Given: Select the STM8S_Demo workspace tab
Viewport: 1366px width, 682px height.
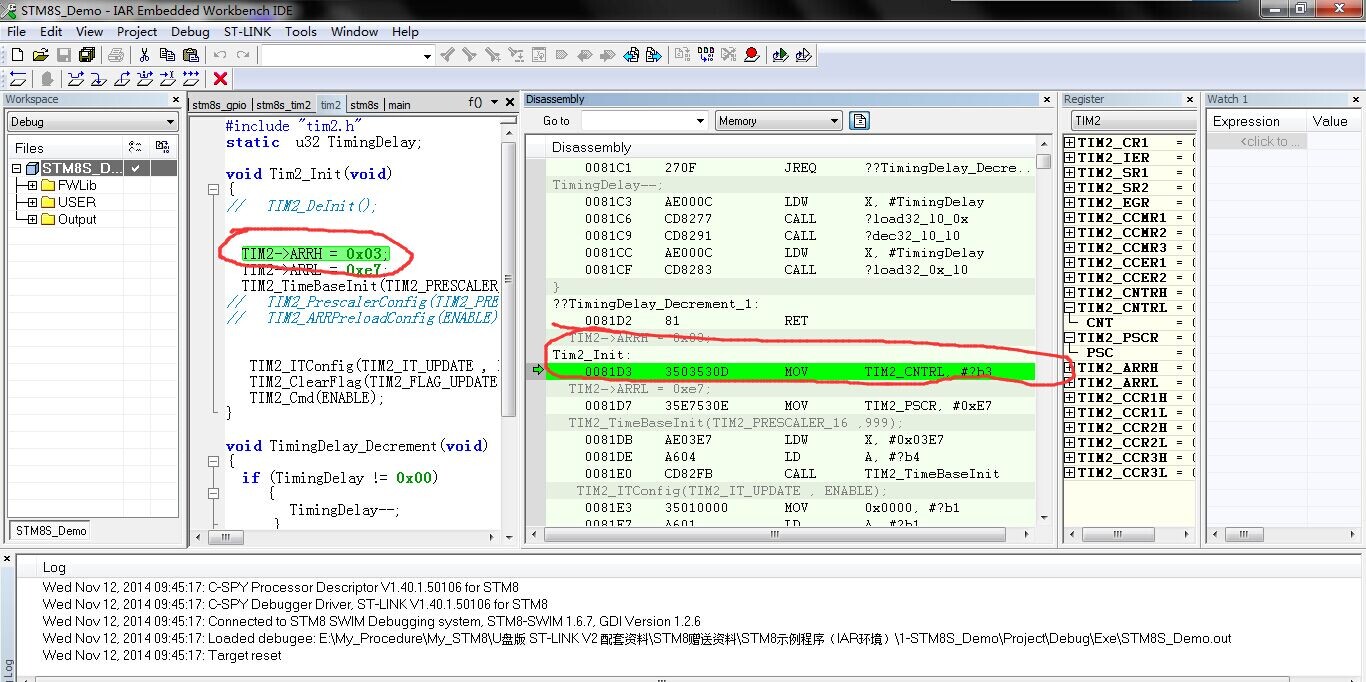Looking at the screenshot, I should (51, 531).
